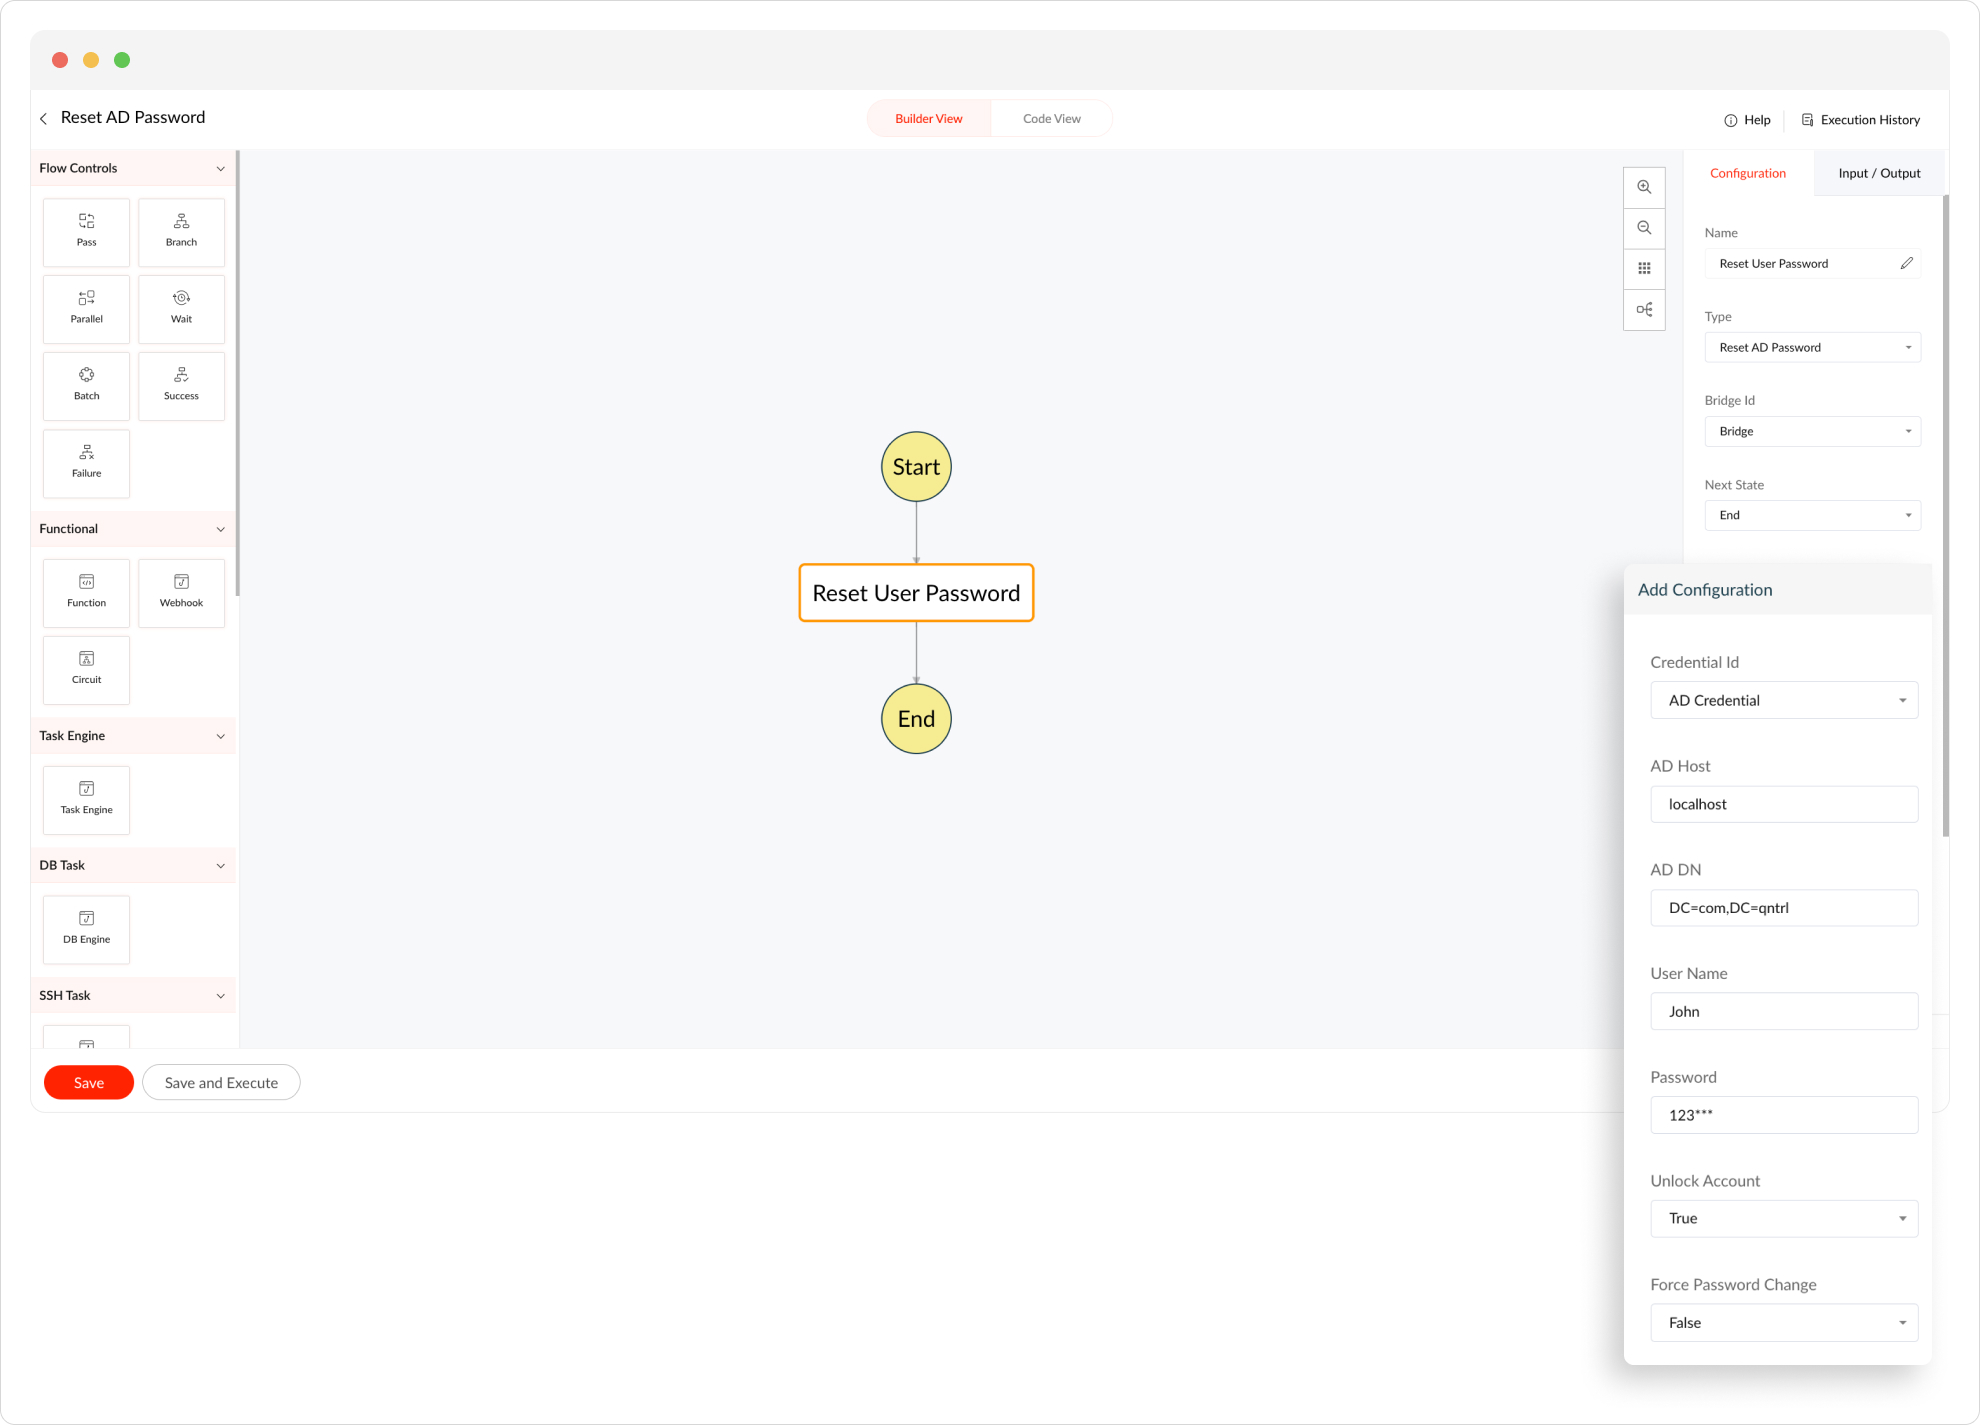Edit name with the pencil icon

[1906, 263]
